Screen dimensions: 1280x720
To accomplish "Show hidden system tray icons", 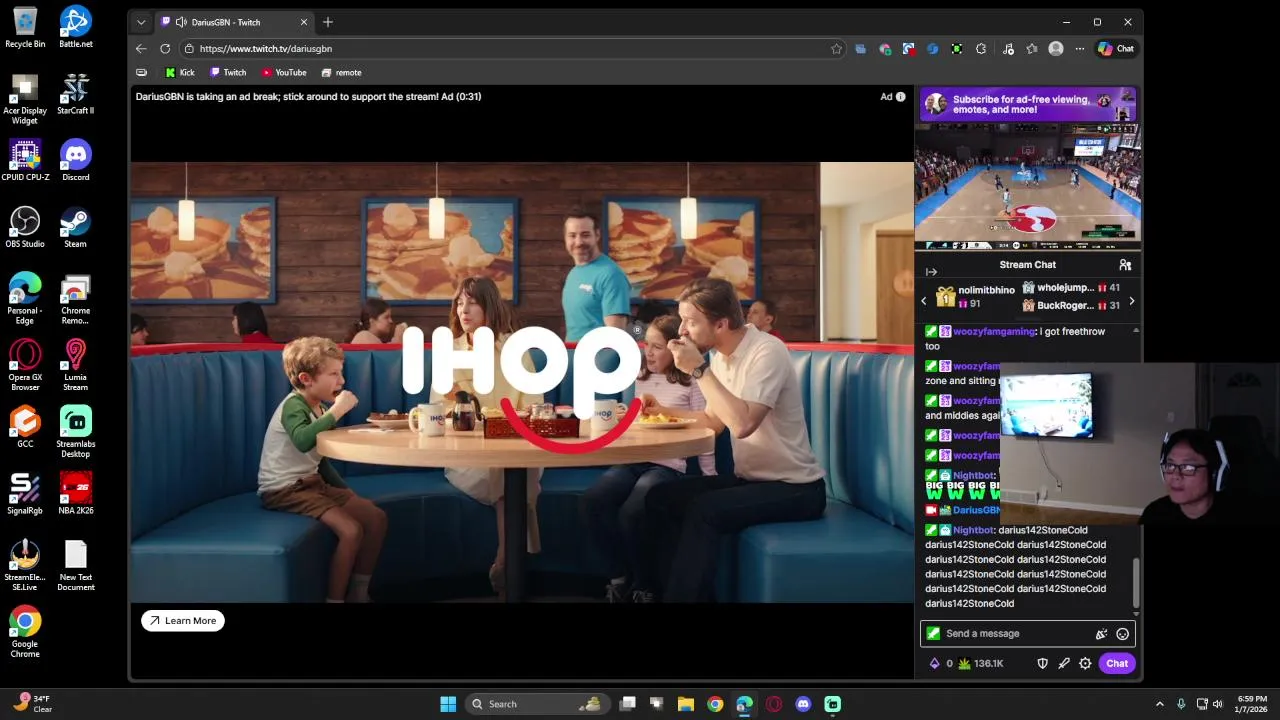I will 1159,704.
